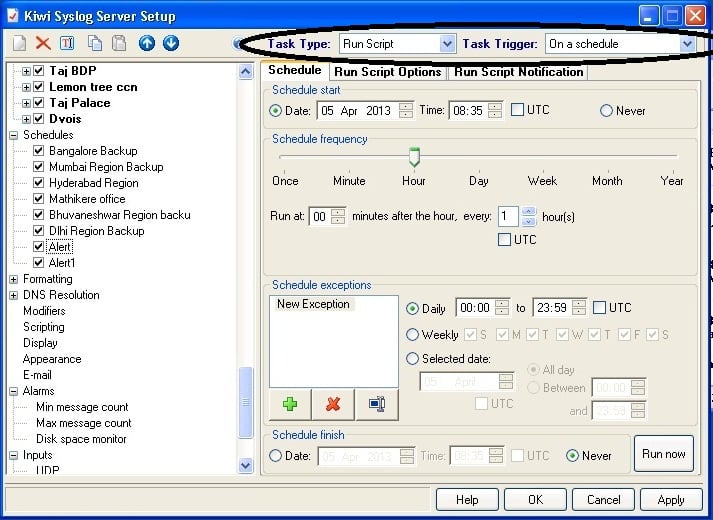Select Date option under Schedule finish
The image size is (713, 520).
pyautogui.click(x=275, y=455)
